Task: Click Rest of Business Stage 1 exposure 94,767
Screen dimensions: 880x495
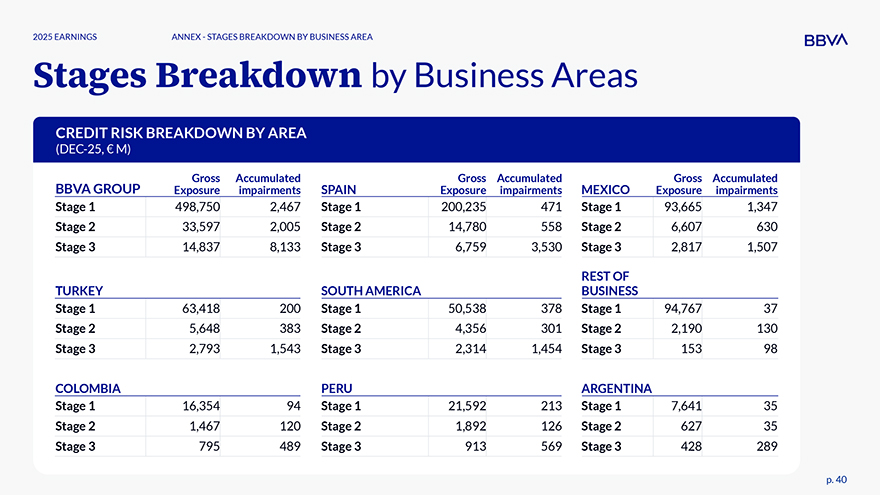Action: coord(682,309)
